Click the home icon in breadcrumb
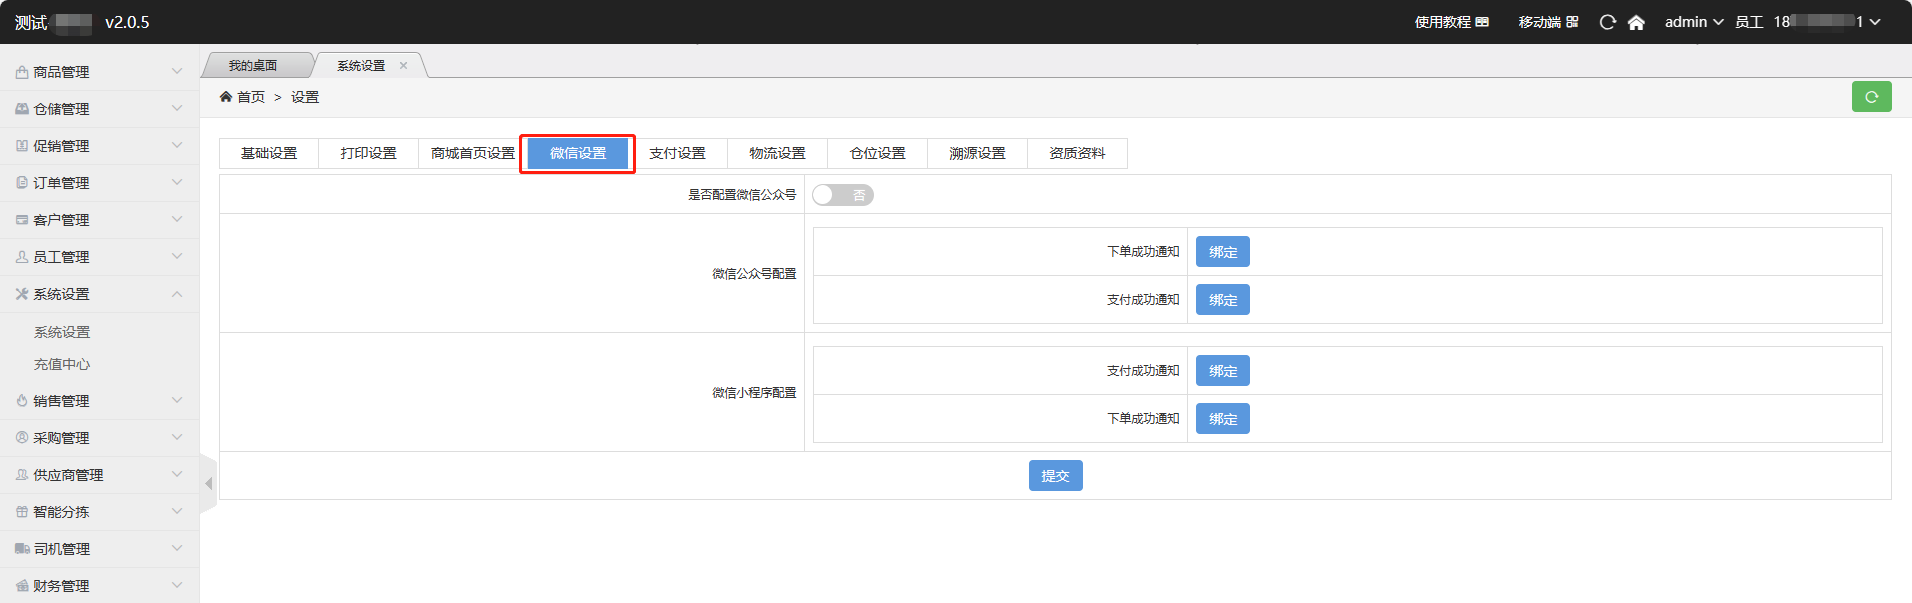The height and width of the screenshot is (603, 1912). coord(226,97)
